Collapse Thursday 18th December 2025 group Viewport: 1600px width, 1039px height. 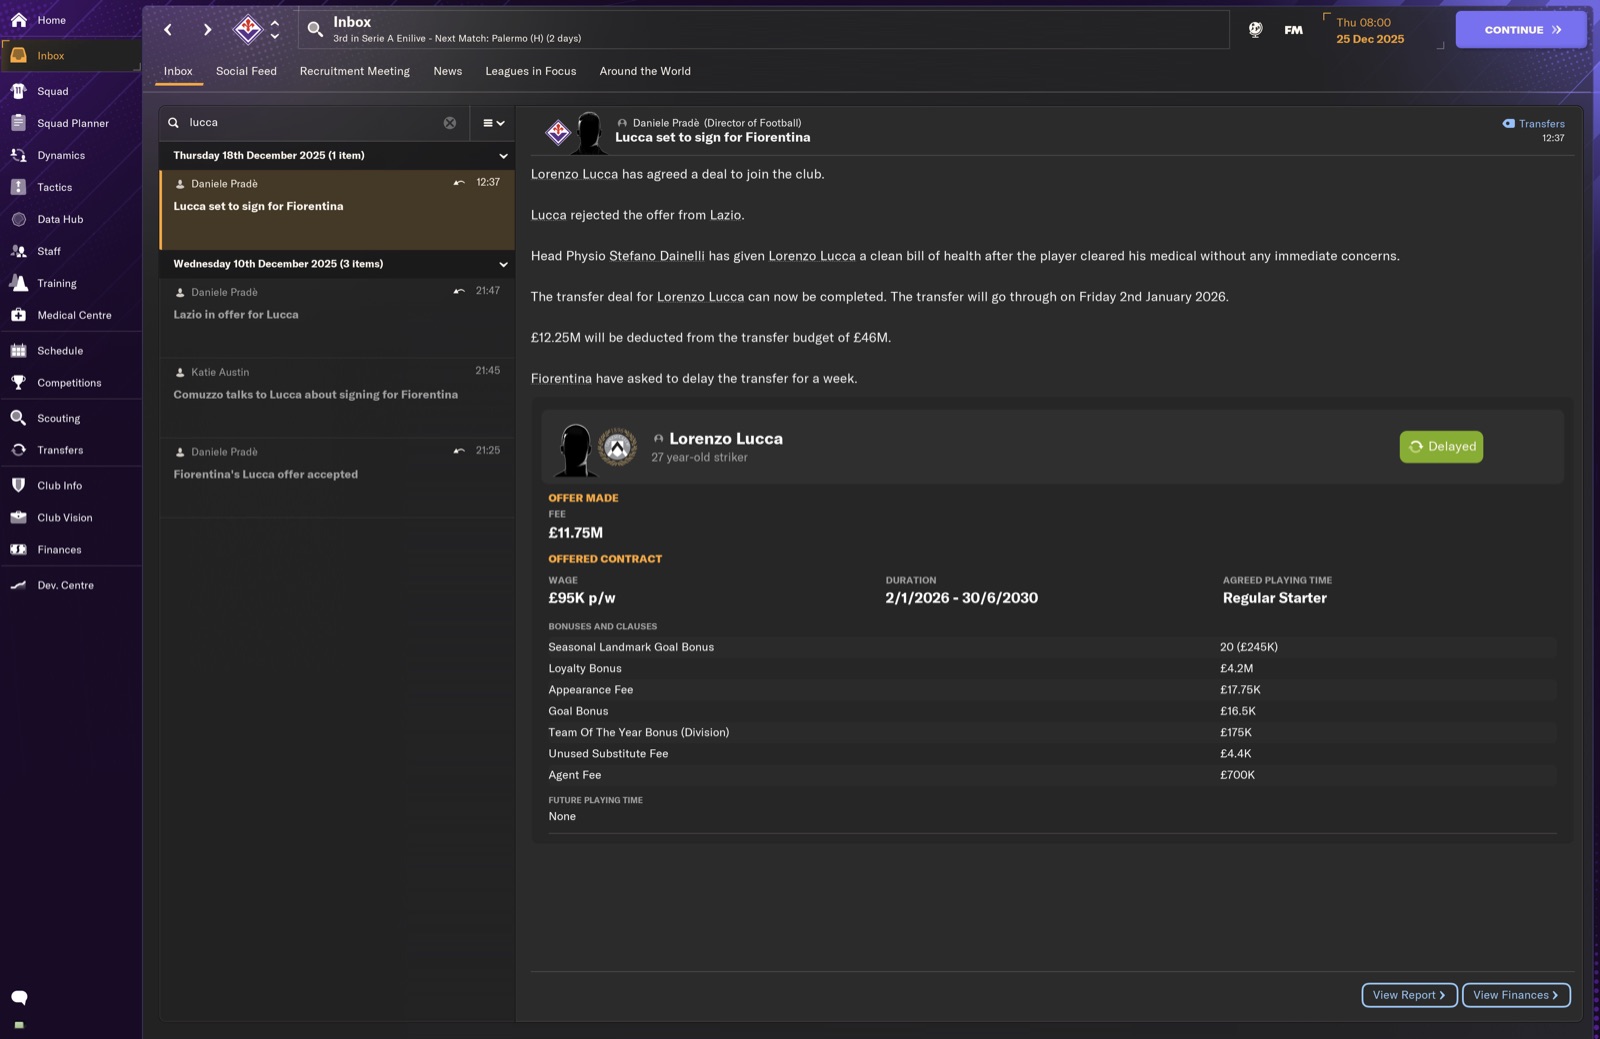pos(503,156)
